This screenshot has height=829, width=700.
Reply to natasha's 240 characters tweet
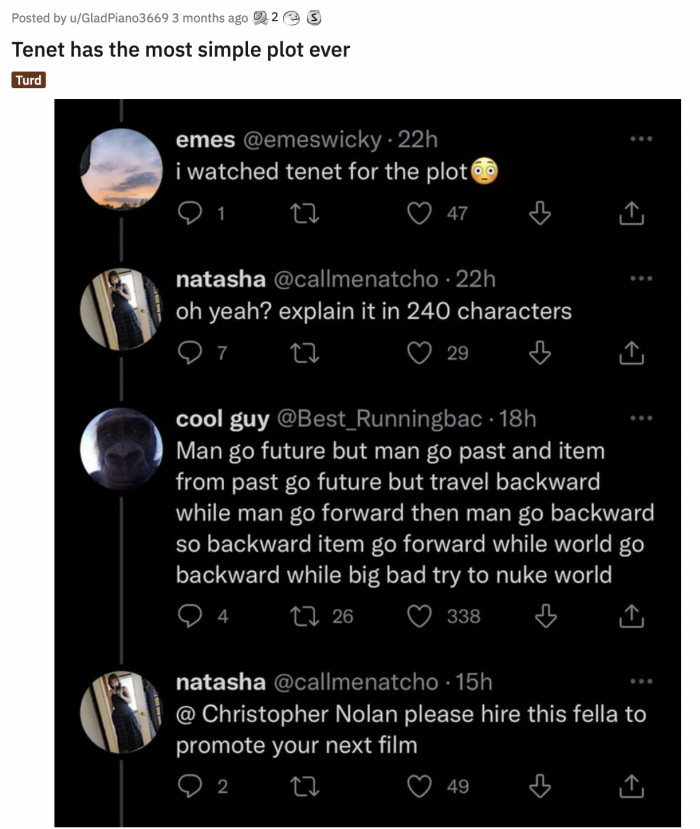tap(189, 352)
